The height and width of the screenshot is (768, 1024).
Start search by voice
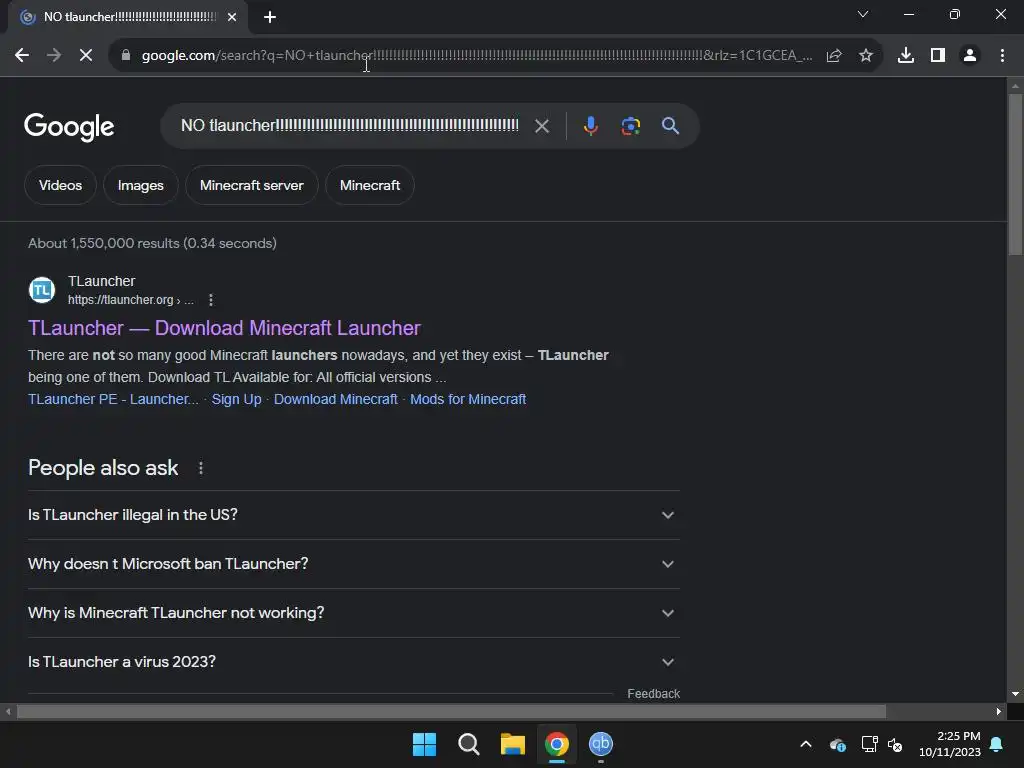(x=590, y=125)
